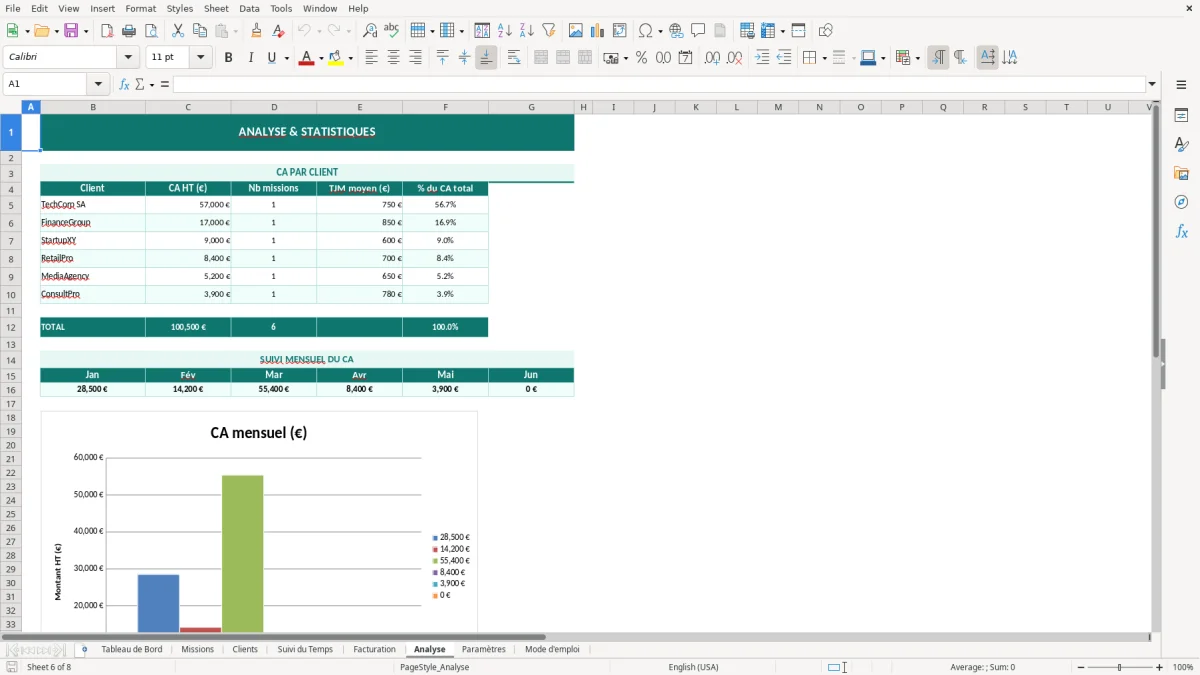Click the Font Color red swatch
The image size is (1200, 675).
(x=306, y=58)
